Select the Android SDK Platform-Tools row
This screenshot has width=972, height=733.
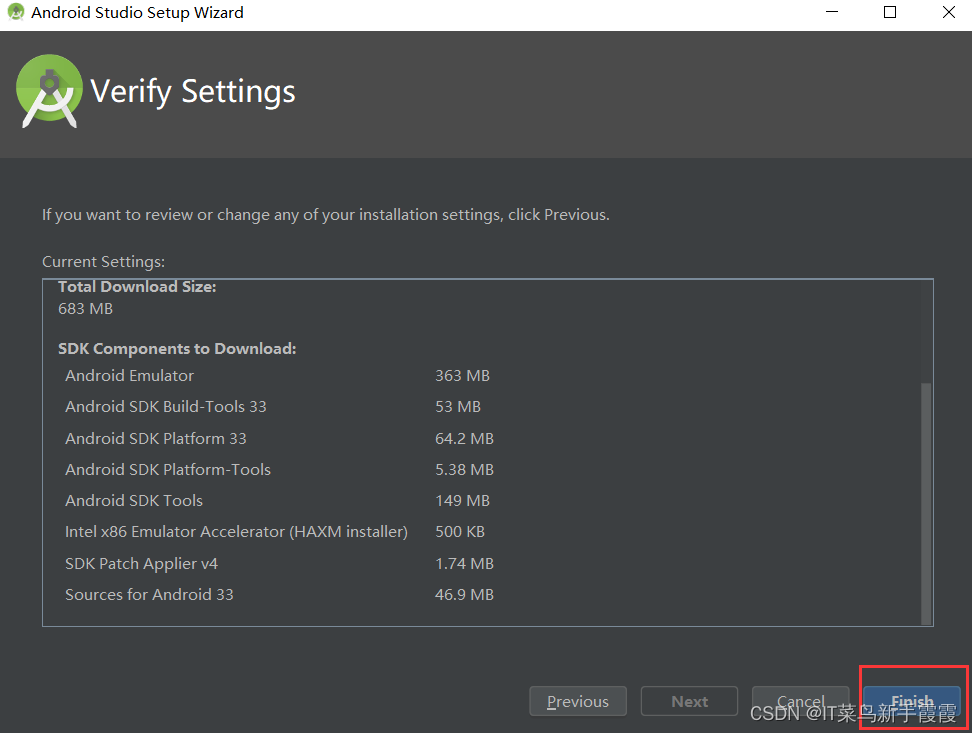coord(280,469)
